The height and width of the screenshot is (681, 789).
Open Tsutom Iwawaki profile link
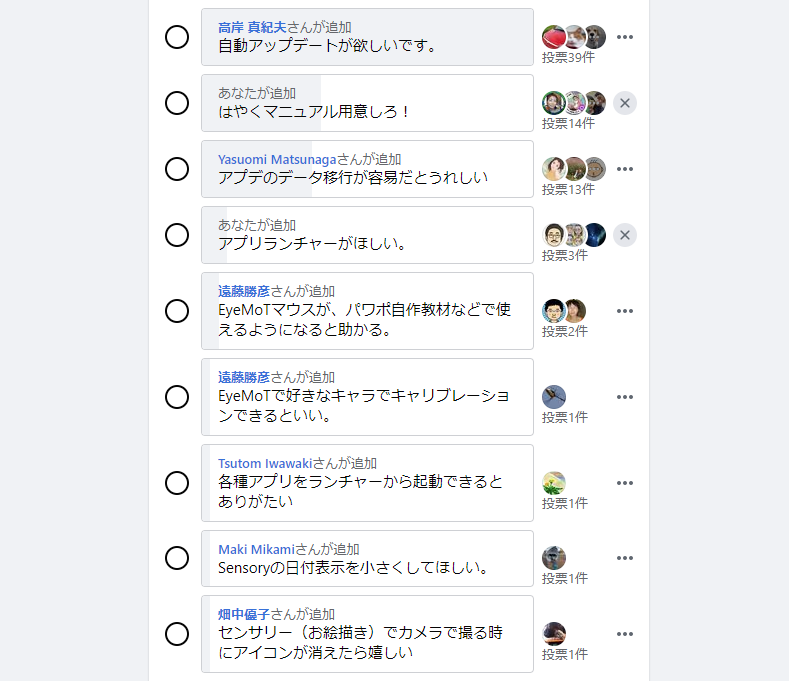[265, 463]
